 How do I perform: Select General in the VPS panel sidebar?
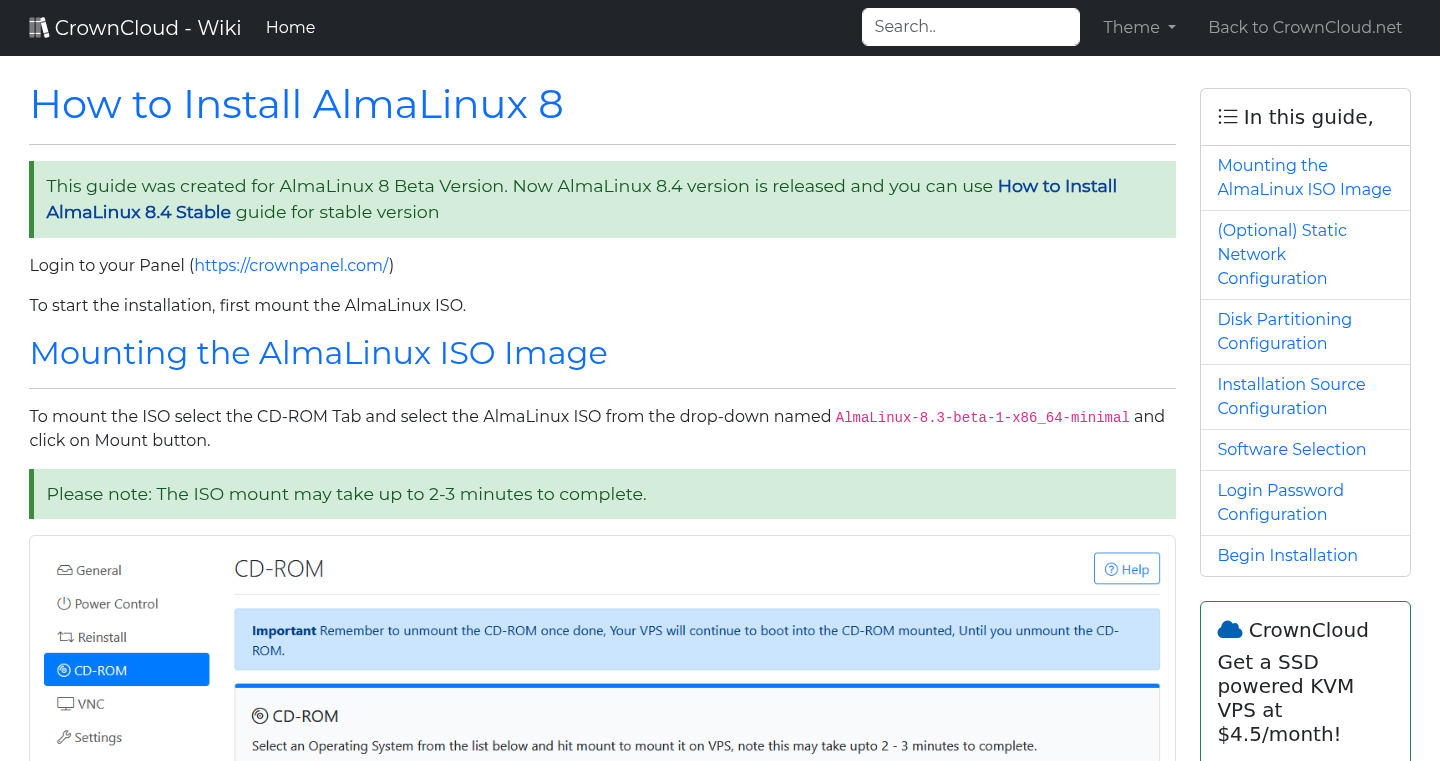pyautogui.click(x=98, y=570)
